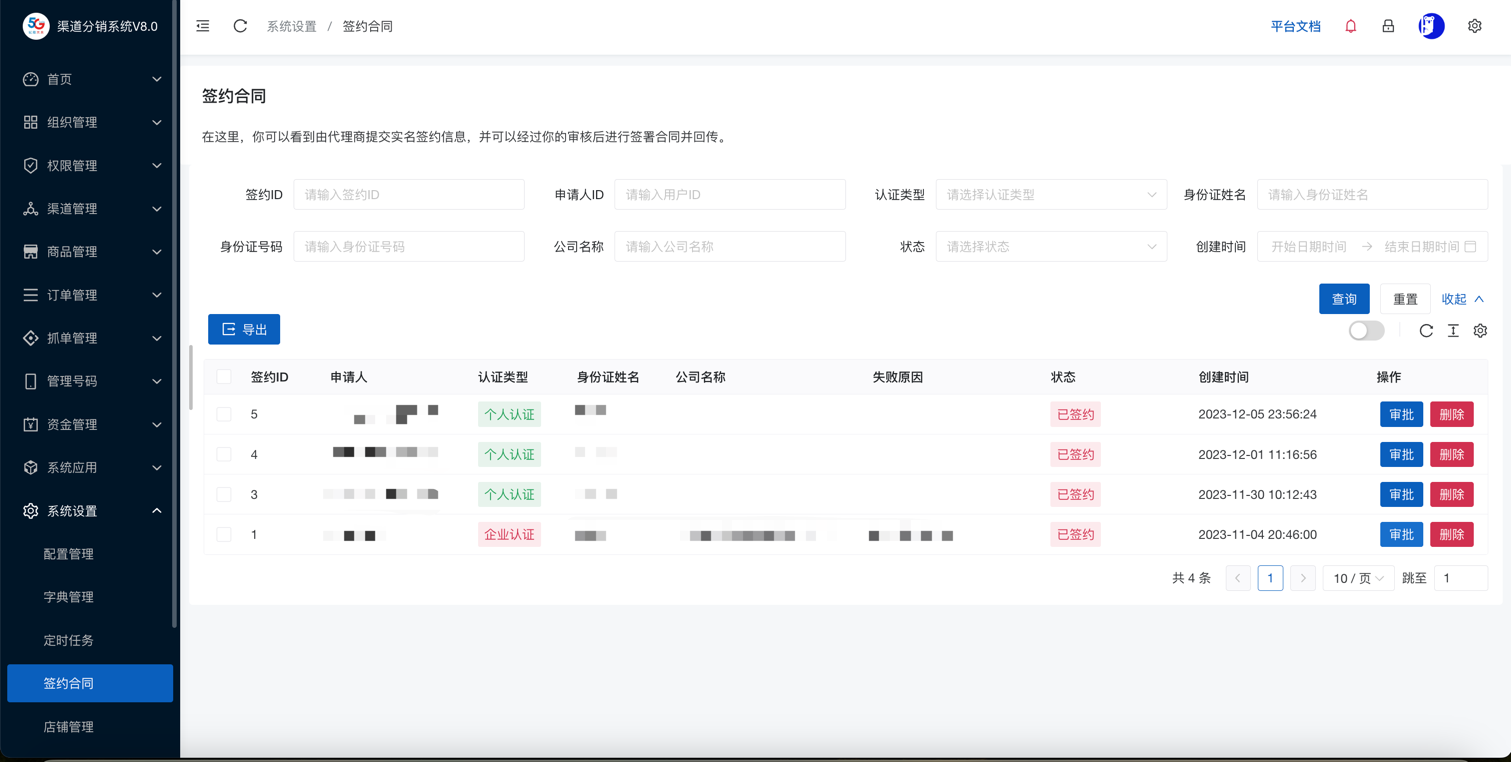1511x762 pixels.
Task: Click the 身份证号码 input field
Action: [408, 247]
